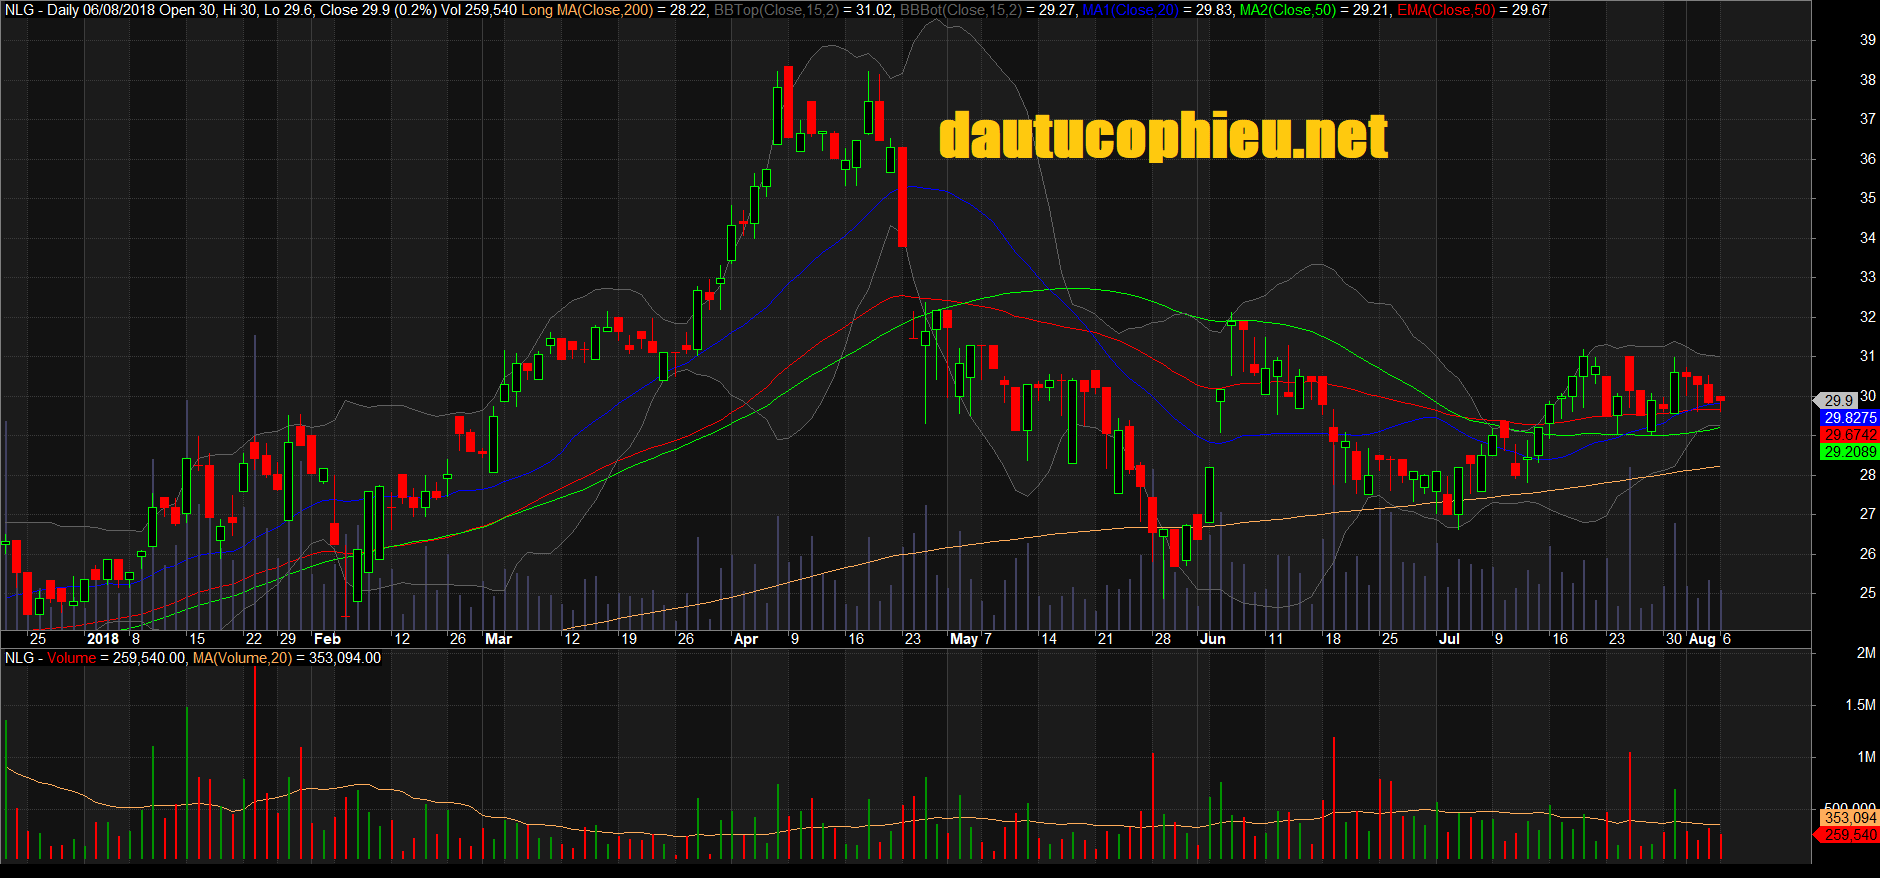The image size is (1880, 878).
Task: Click the 29.9 last price tag
Action: [1838, 400]
